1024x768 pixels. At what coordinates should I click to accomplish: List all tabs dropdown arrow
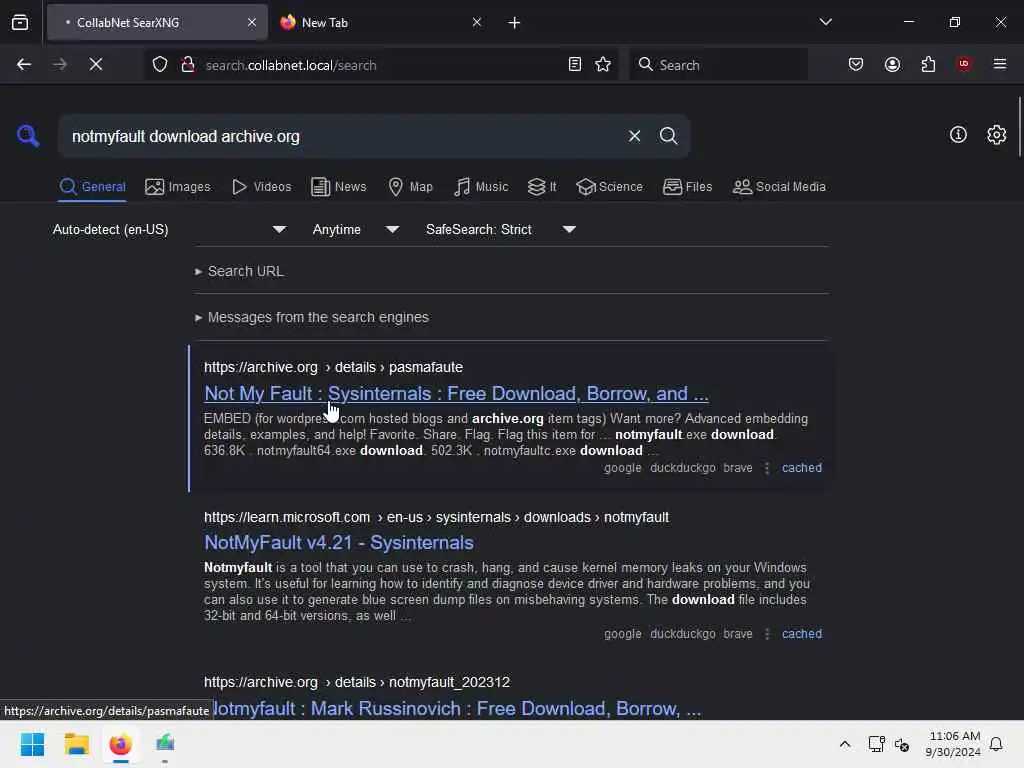[825, 22]
